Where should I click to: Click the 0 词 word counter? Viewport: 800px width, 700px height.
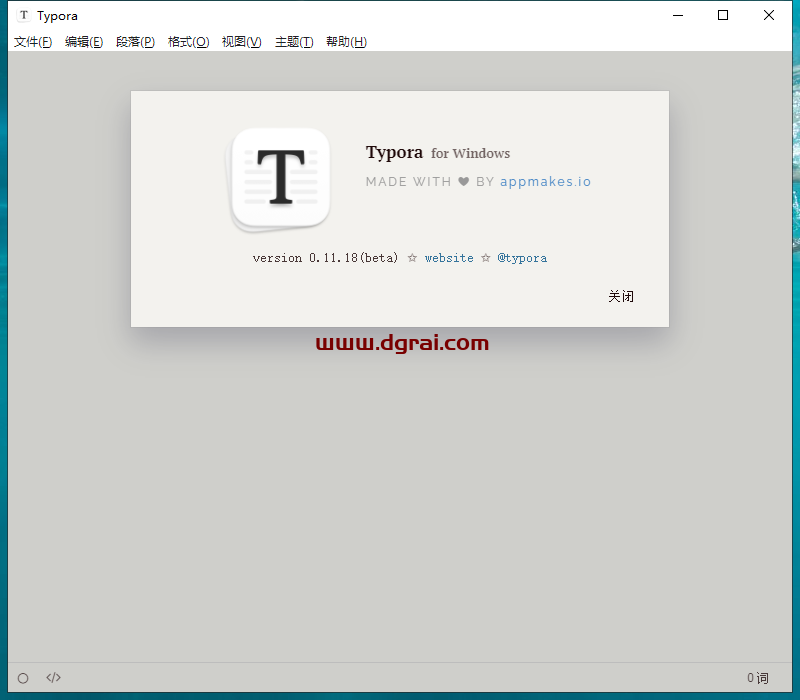tap(758, 677)
